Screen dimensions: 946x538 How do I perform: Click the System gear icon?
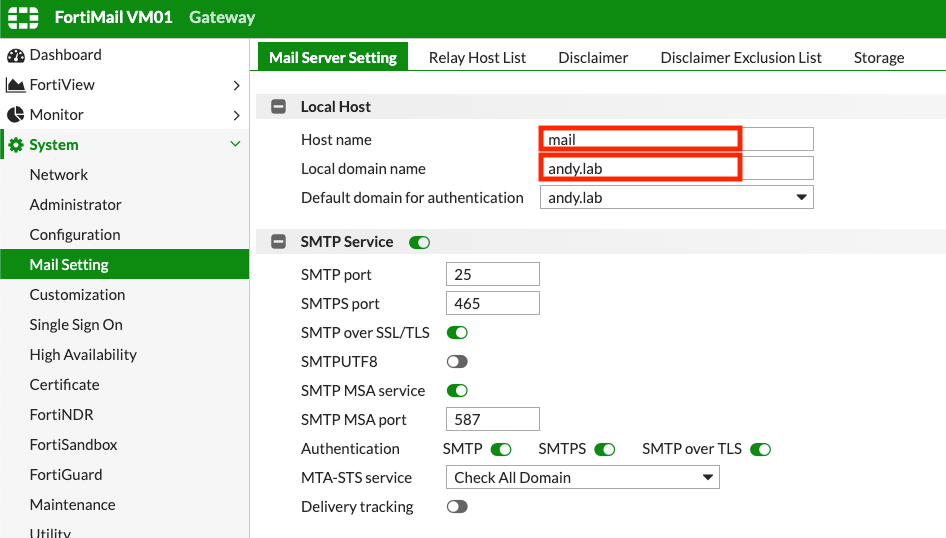pyautogui.click(x=15, y=145)
